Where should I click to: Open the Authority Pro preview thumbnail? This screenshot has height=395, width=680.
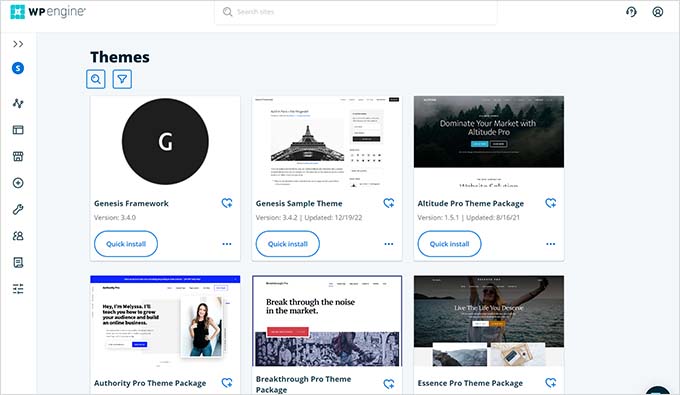pyautogui.click(x=165, y=321)
